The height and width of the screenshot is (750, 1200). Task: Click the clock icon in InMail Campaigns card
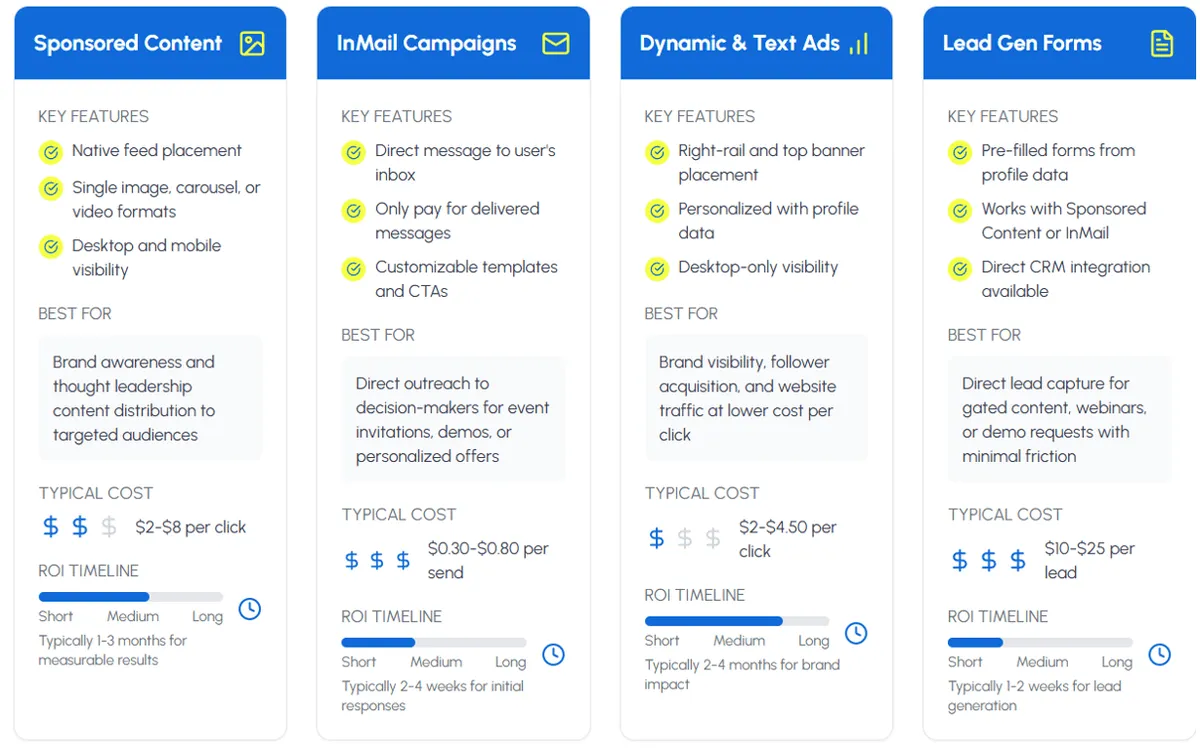click(553, 654)
